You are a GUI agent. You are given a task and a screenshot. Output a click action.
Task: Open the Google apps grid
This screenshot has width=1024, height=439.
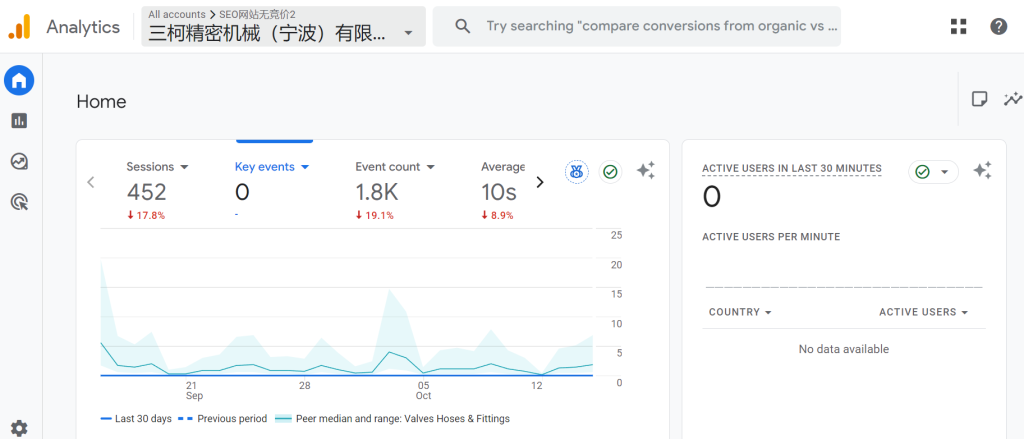[x=959, y=27]
